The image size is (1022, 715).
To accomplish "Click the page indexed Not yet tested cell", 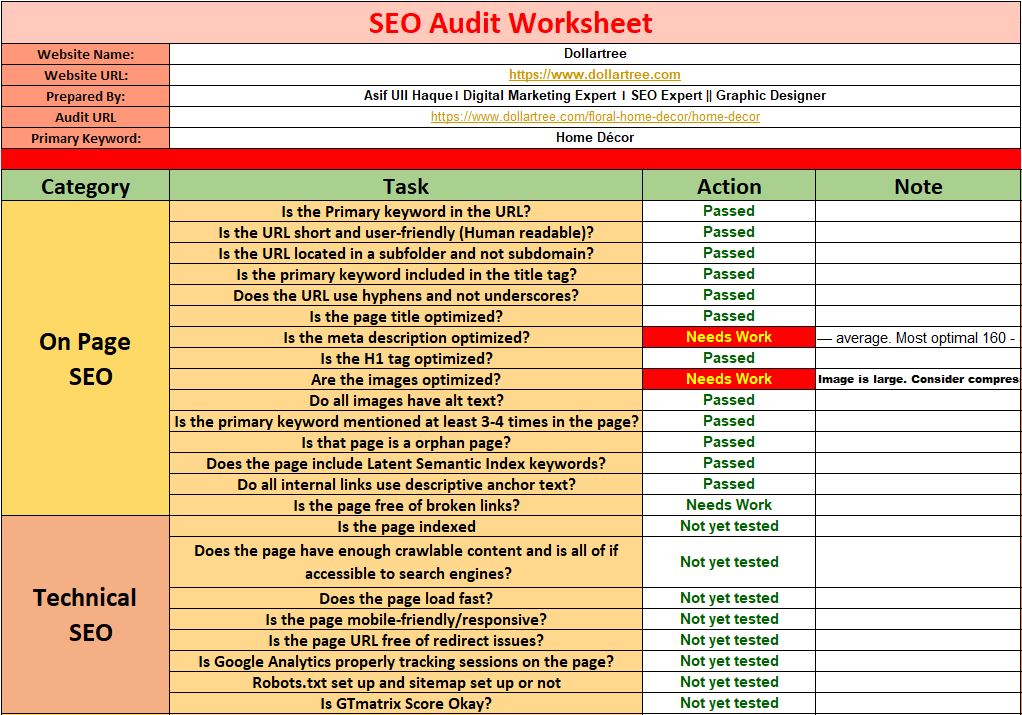I will tap(729, 526).
